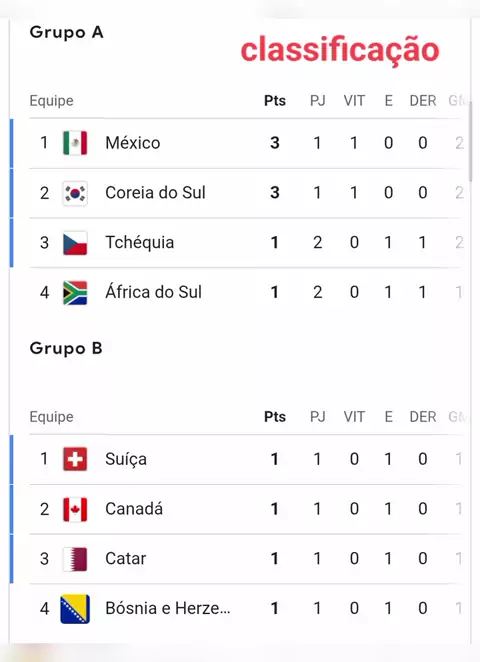Click the Pts column header in Grupo A
Image resolution: width=480 pixels, height=662 pixels.
(275, 101)
